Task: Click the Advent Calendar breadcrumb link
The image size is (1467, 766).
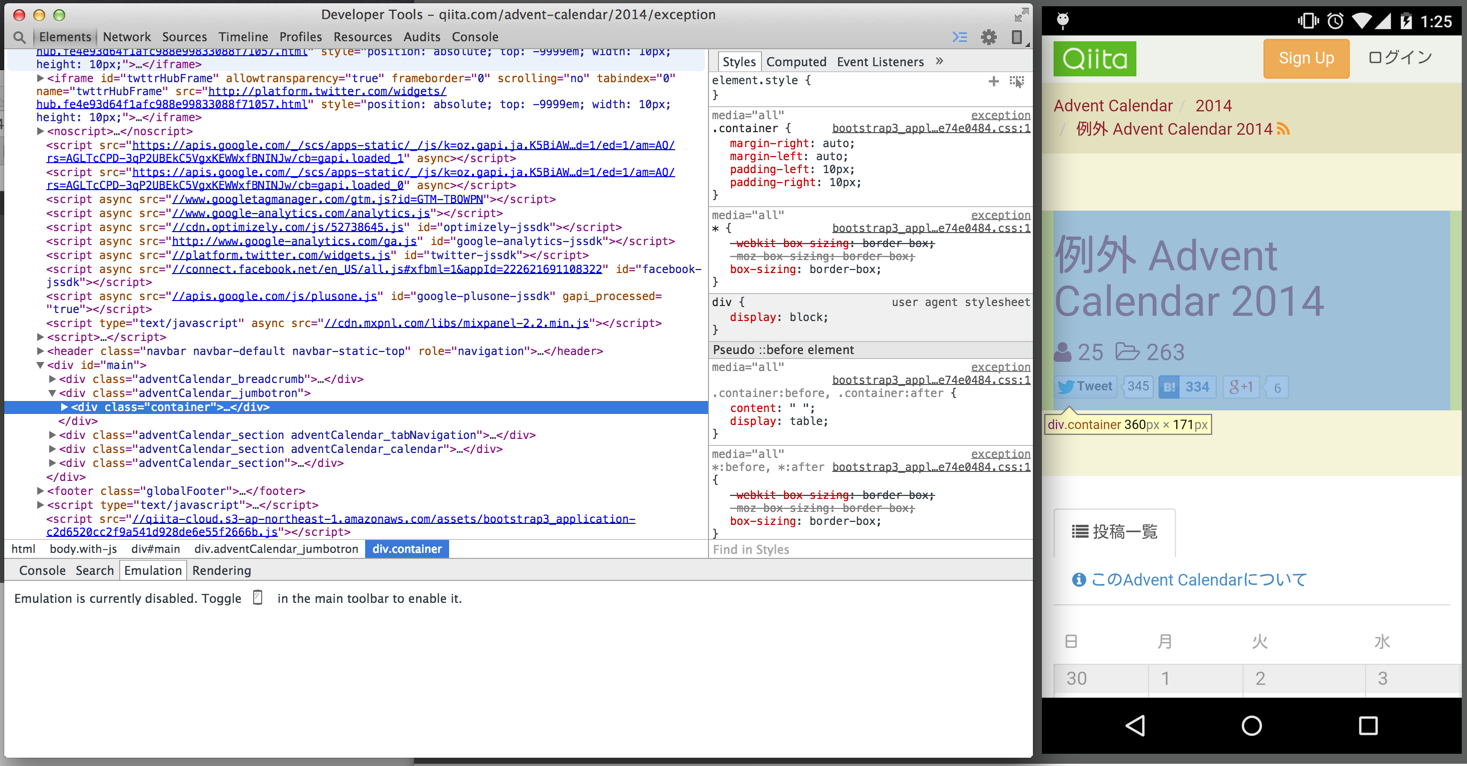Action: tap(1113, 105)
